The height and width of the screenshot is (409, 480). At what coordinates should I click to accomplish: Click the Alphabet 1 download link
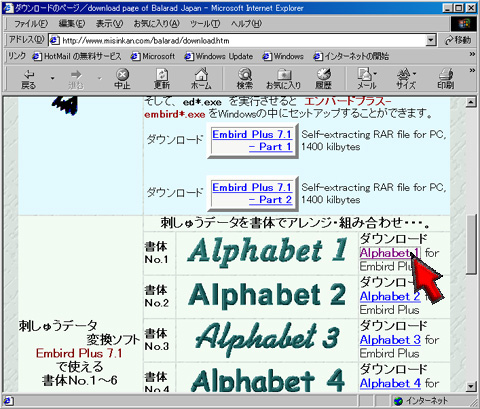(x=389, y=253)
